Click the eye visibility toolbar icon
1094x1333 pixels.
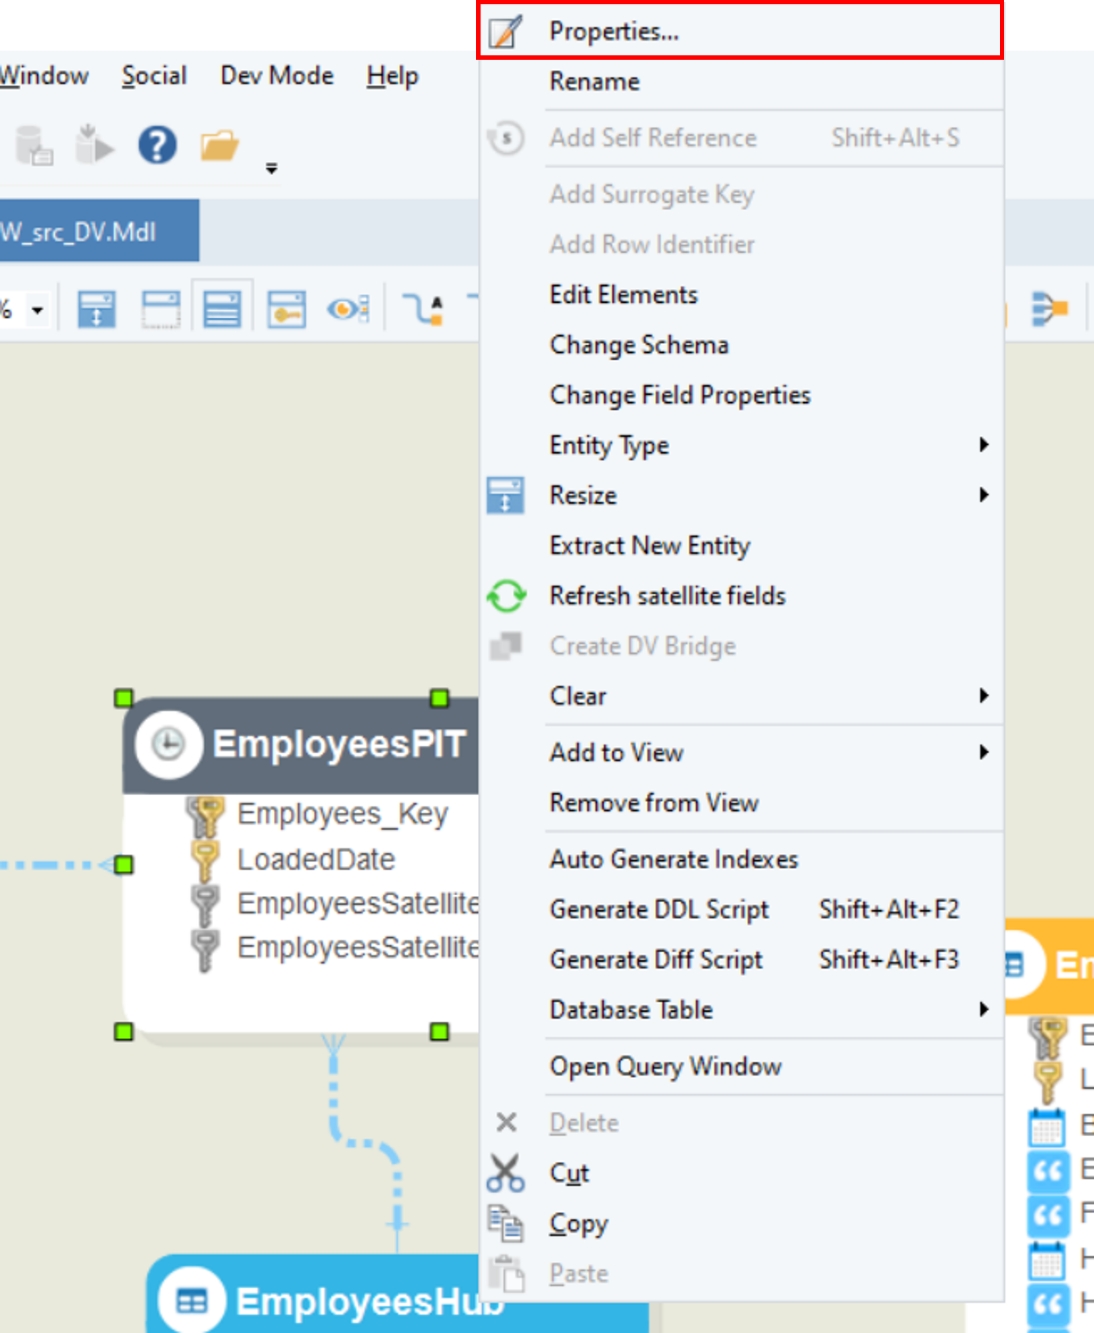347,309
